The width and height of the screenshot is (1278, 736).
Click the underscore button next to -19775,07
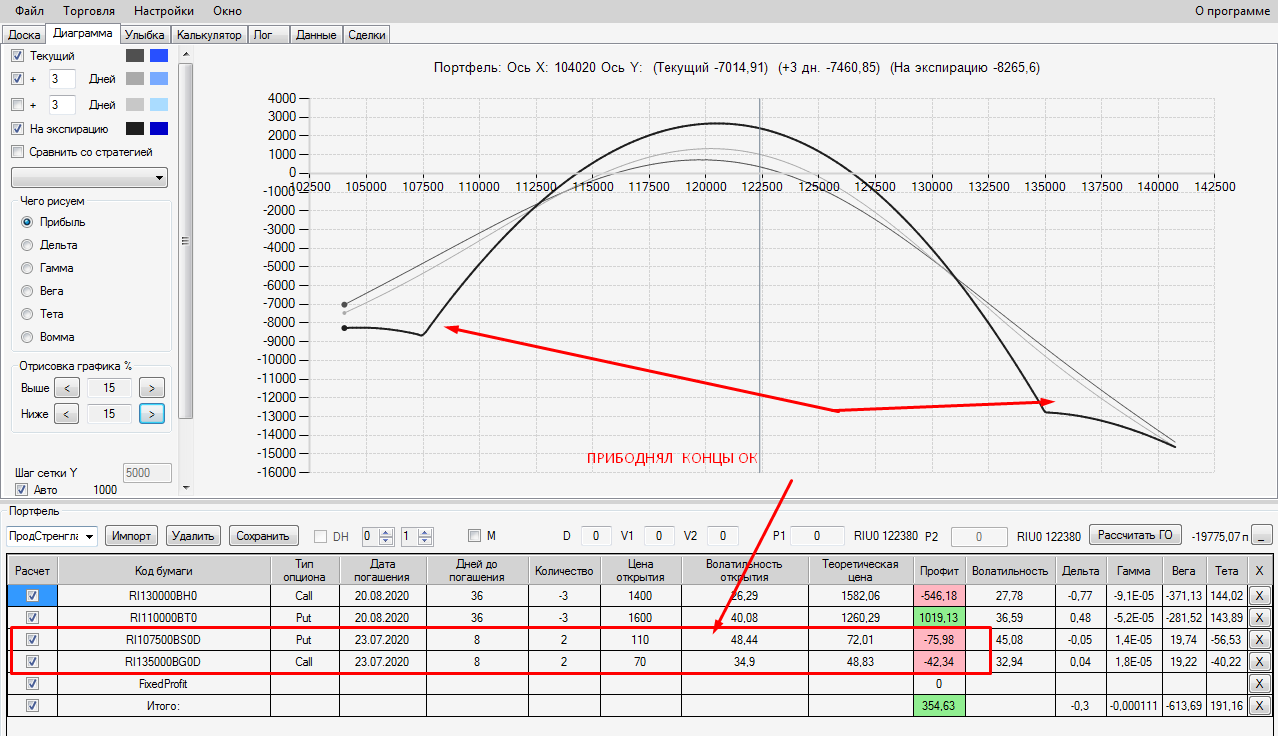[x=1264, y=536]
